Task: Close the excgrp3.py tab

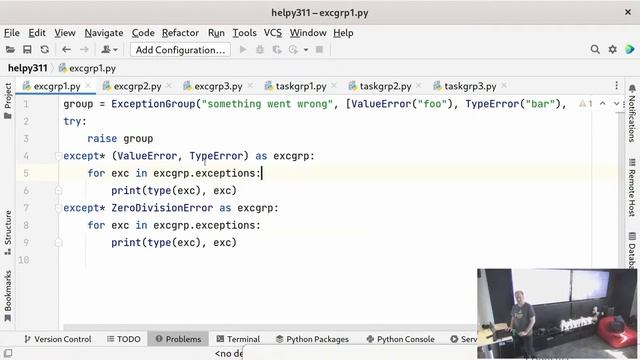Action: click(x=250, y=86)
